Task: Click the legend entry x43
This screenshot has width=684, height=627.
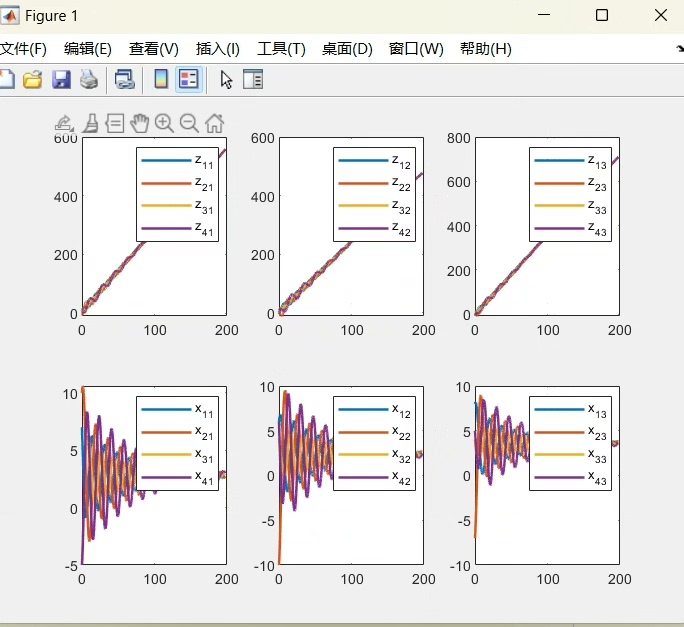Action: (x=597, y=478)
